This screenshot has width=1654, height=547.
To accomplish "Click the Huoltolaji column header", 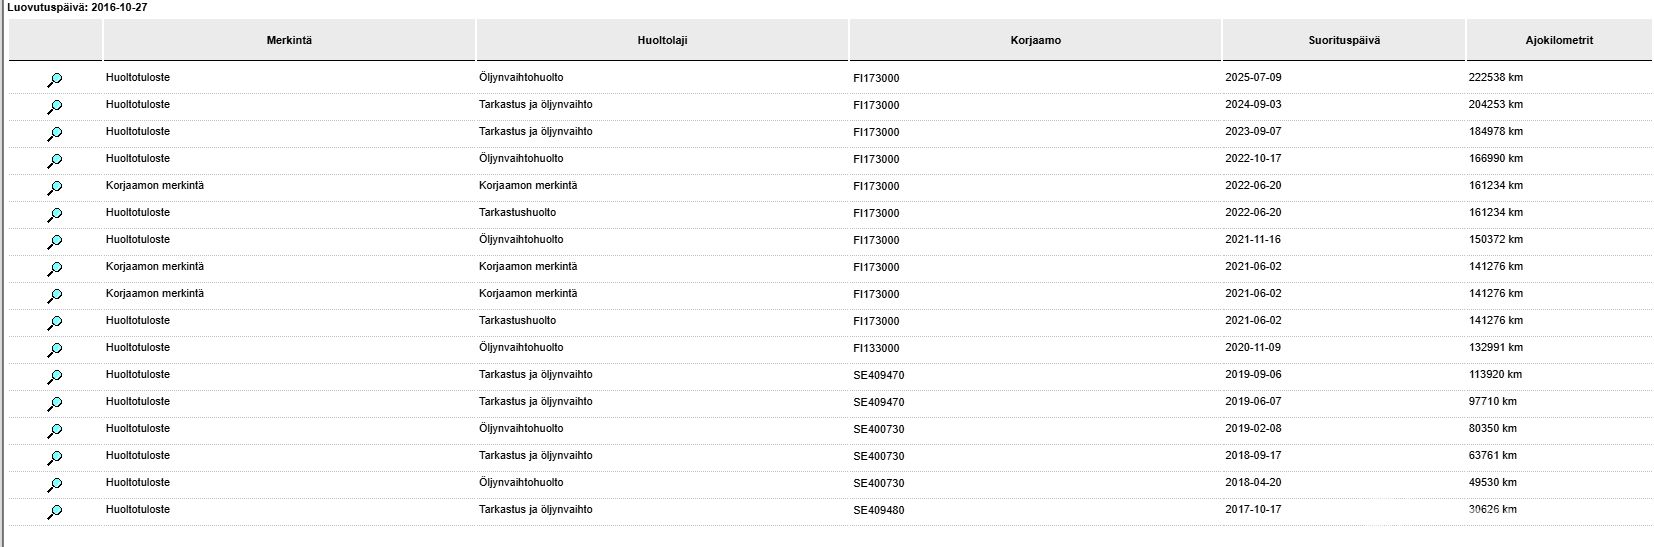I will click(x=662, y=40).
